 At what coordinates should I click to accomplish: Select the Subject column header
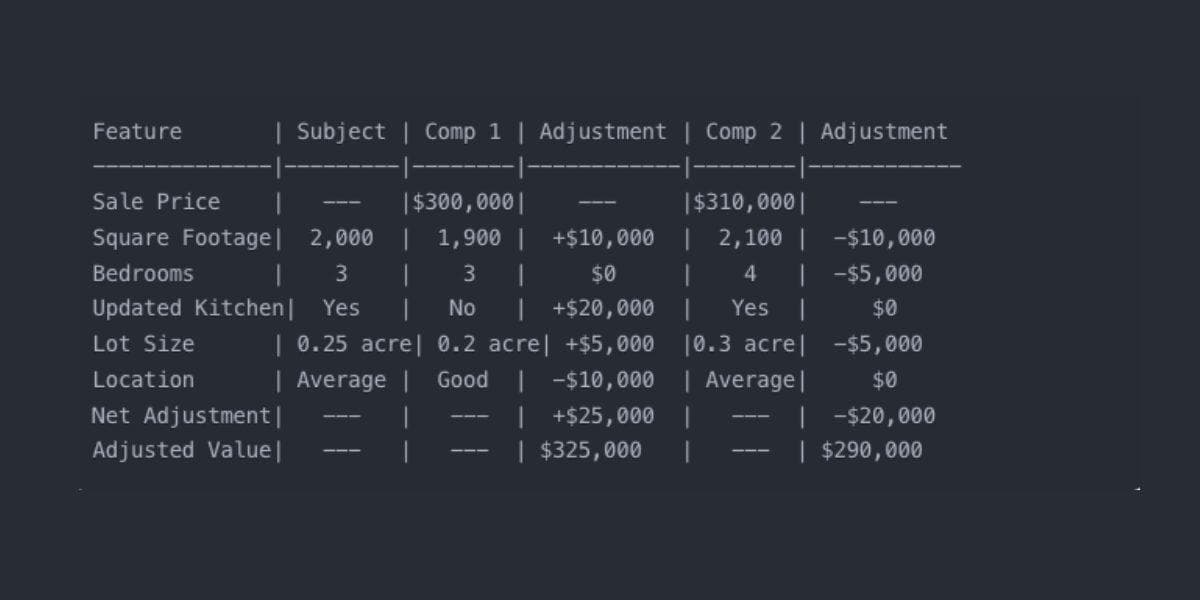tap(341, 131)
